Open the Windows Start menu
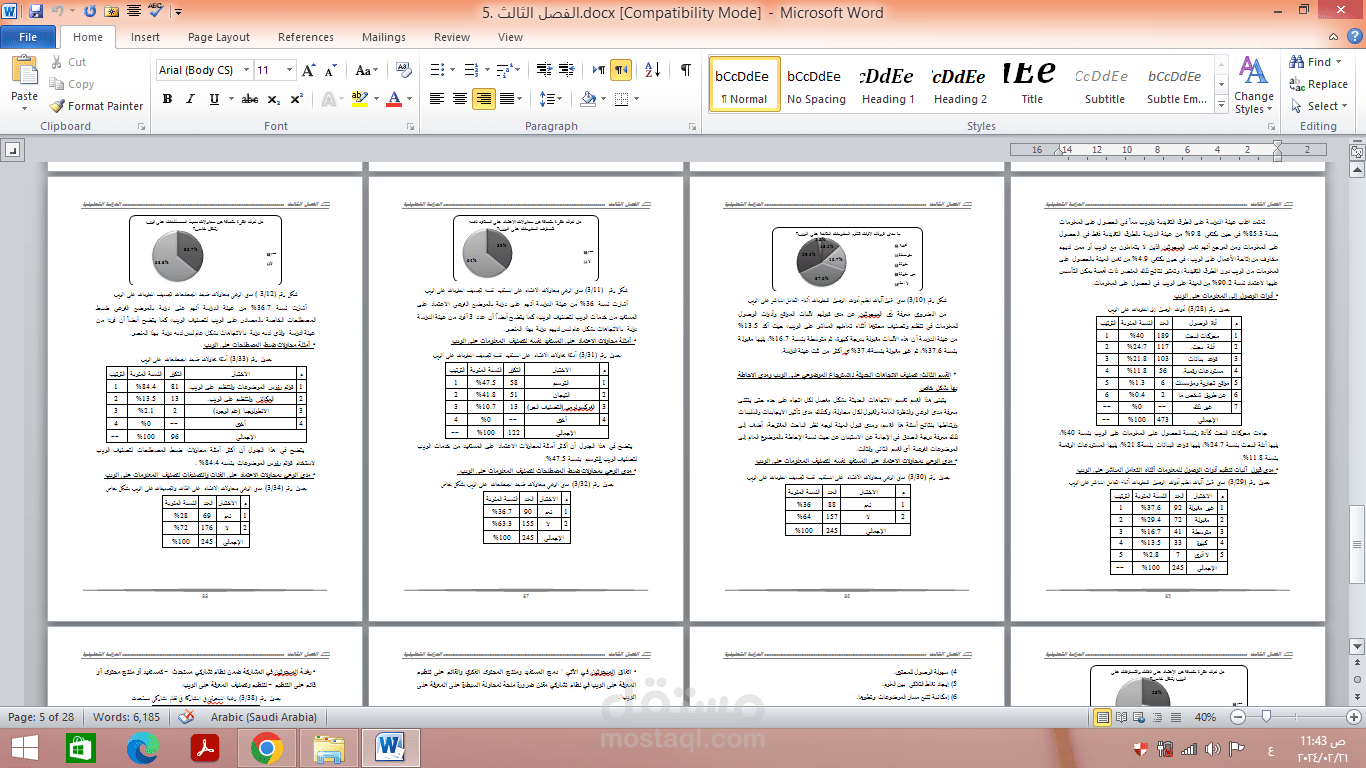 23,747
